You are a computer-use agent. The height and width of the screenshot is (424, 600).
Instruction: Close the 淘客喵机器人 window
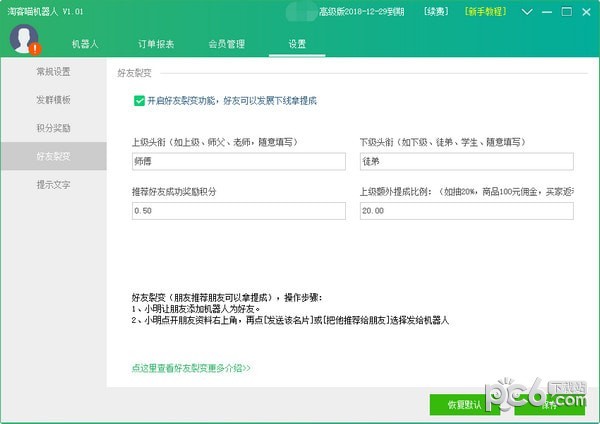click(586, 12)
